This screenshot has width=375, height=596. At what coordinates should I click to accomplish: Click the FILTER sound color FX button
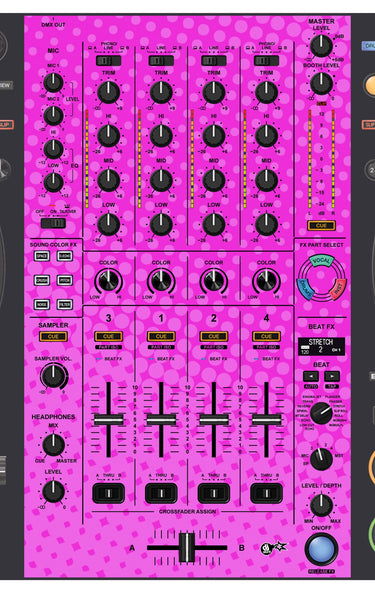coord(65,304)
